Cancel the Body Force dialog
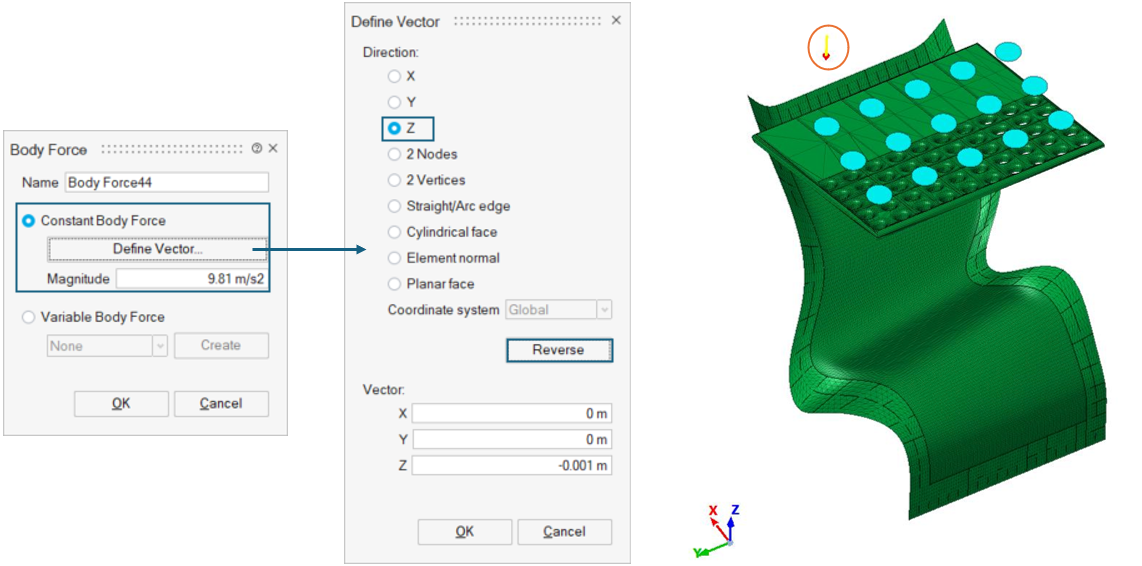 click(x=221, y=404)
